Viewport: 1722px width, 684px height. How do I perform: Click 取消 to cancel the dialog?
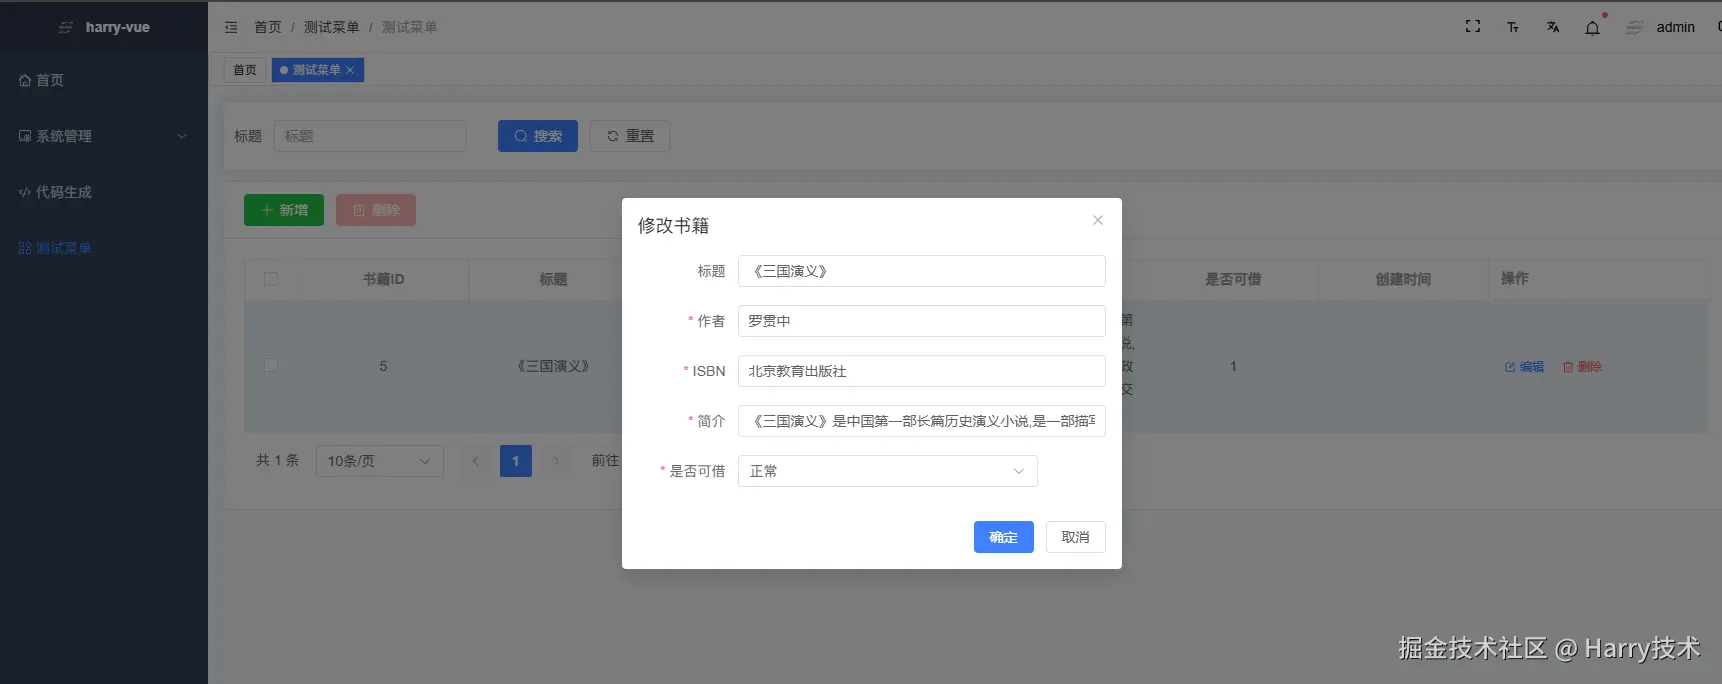[x=1076, y=537]
